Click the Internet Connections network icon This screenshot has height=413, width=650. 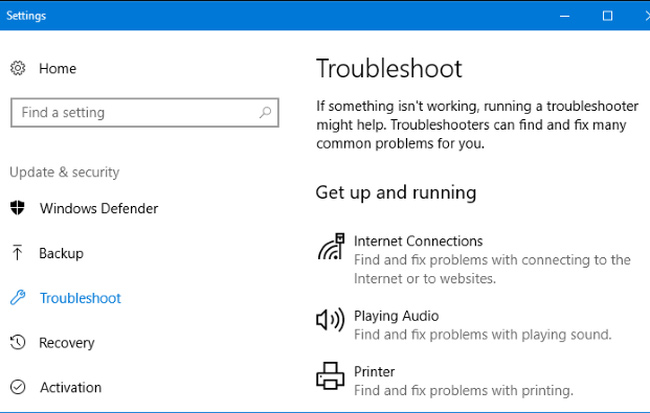[x=331, y=246]
